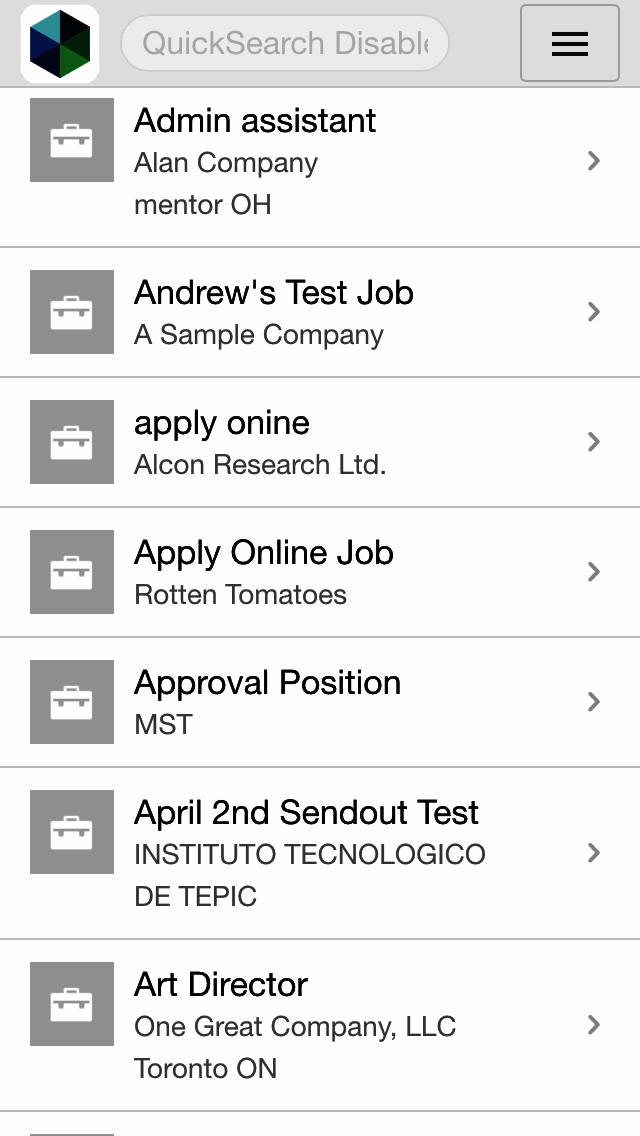This screenshot has height=1136, width=640.
Task: Expand Admin assistant row chevron
Action: point(594,161)
